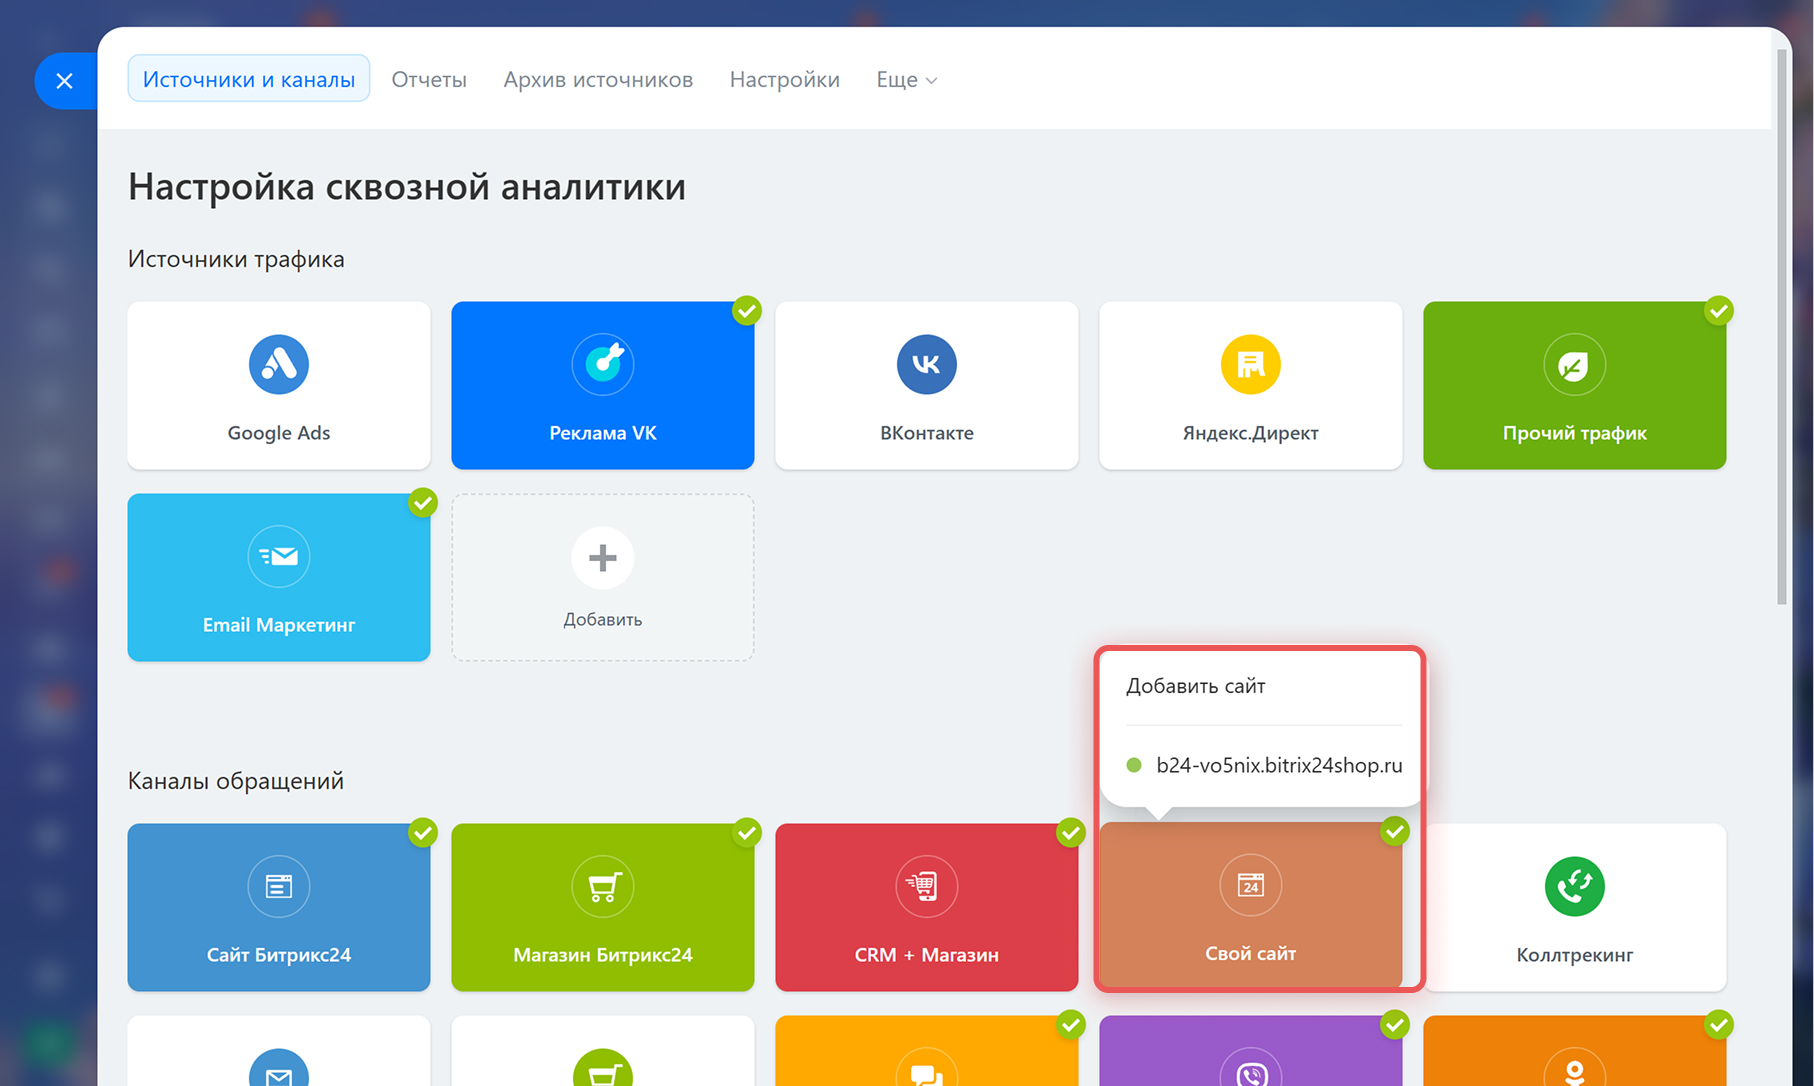Click the checkmark badge on Прочий трафик
1814x1086 pixels.
tap(1719, 311)
